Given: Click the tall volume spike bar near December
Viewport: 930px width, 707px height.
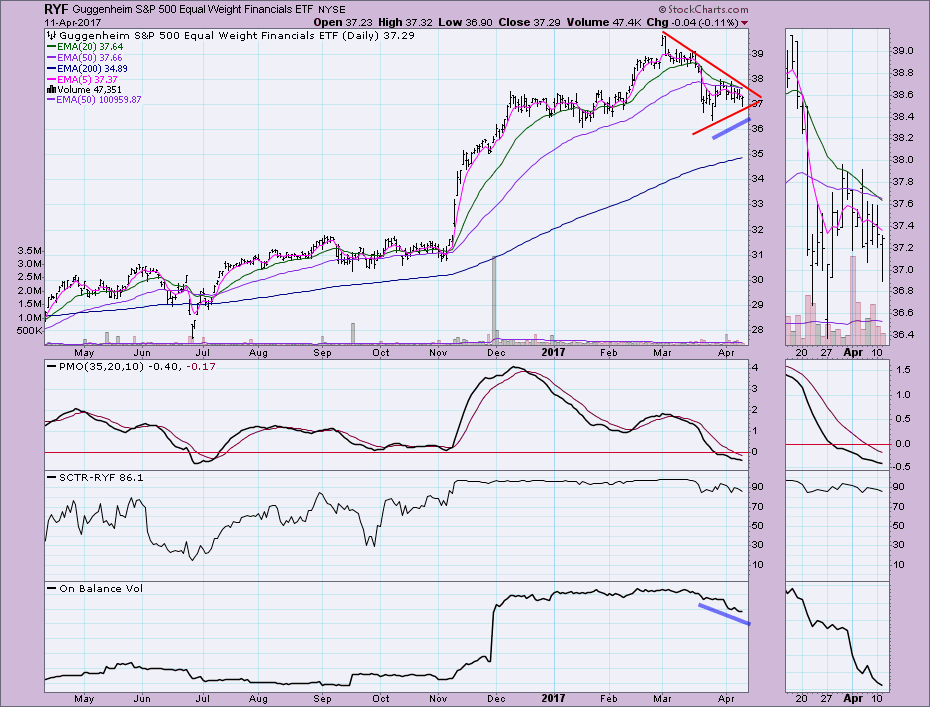Looking at the screenshot, I should (x=494, y=298).
